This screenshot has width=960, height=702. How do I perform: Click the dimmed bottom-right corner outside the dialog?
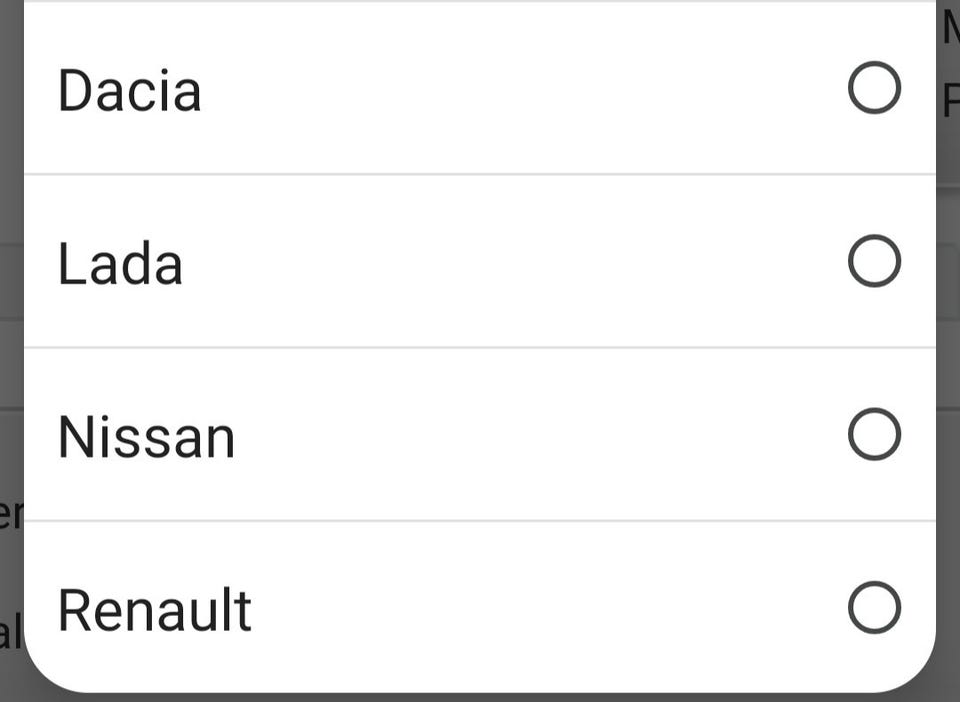pyautogui.click(x=950, y=692)
